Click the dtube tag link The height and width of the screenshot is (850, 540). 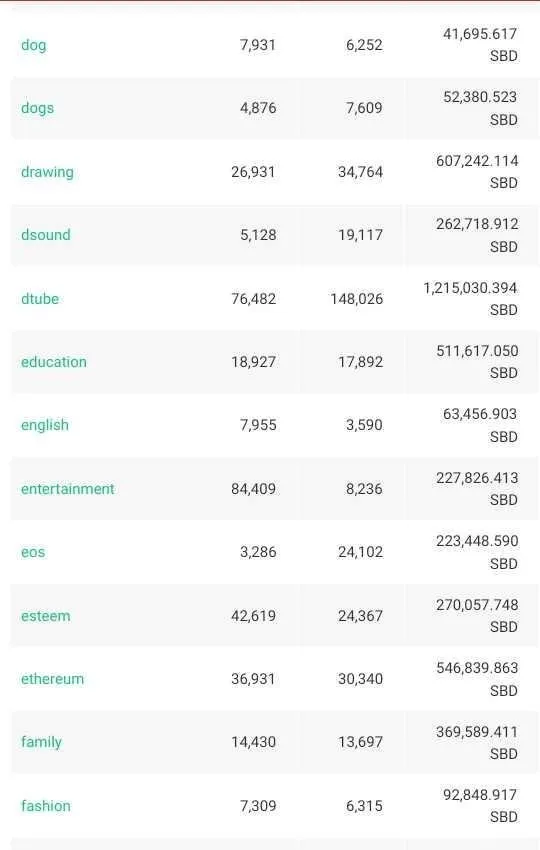point(40,299)
